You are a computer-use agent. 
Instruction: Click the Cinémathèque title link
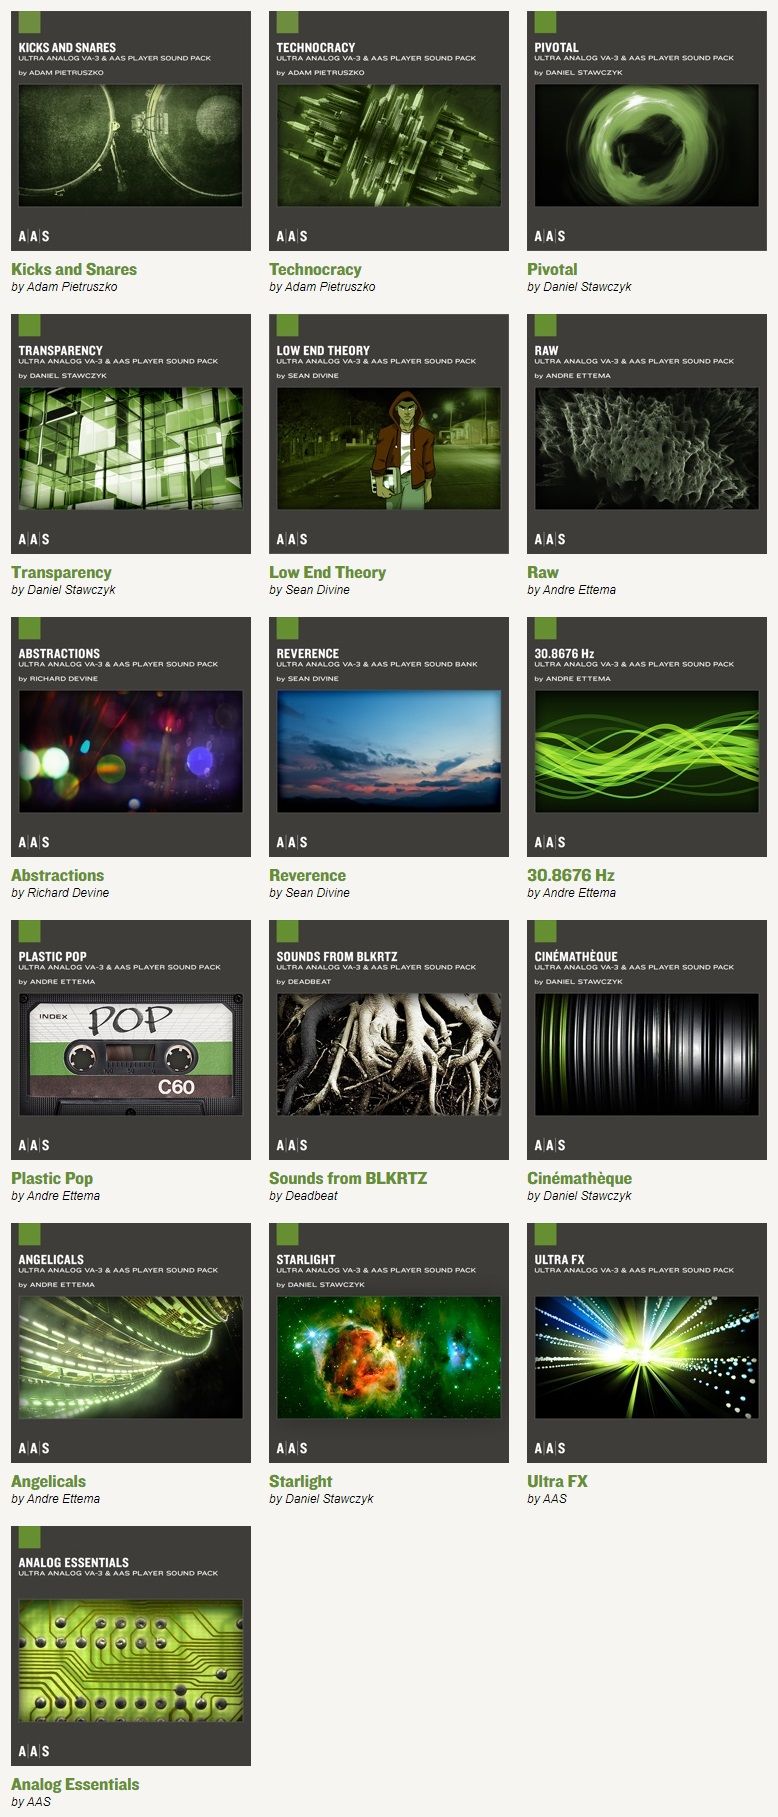point(579,1179)
